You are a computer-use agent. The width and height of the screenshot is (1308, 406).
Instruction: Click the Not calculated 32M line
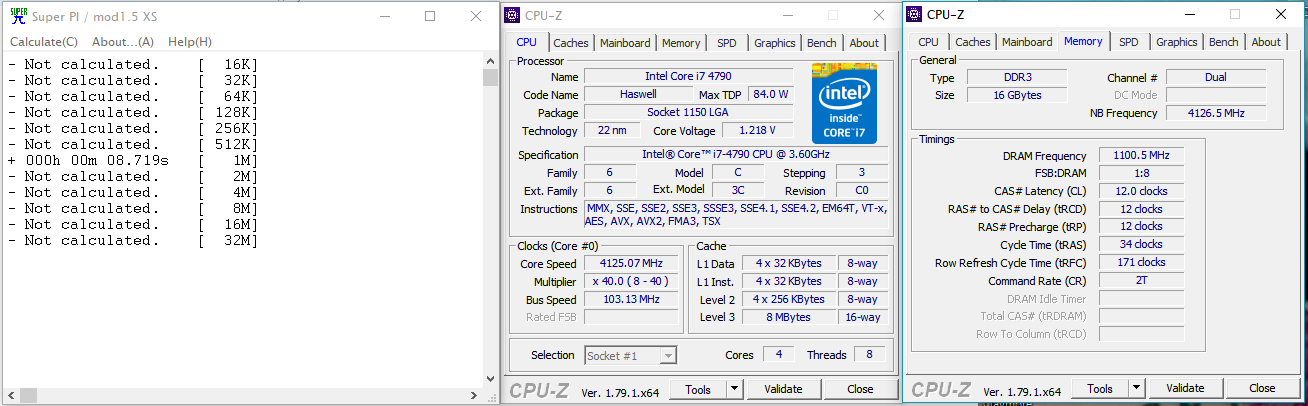[132, 240]
